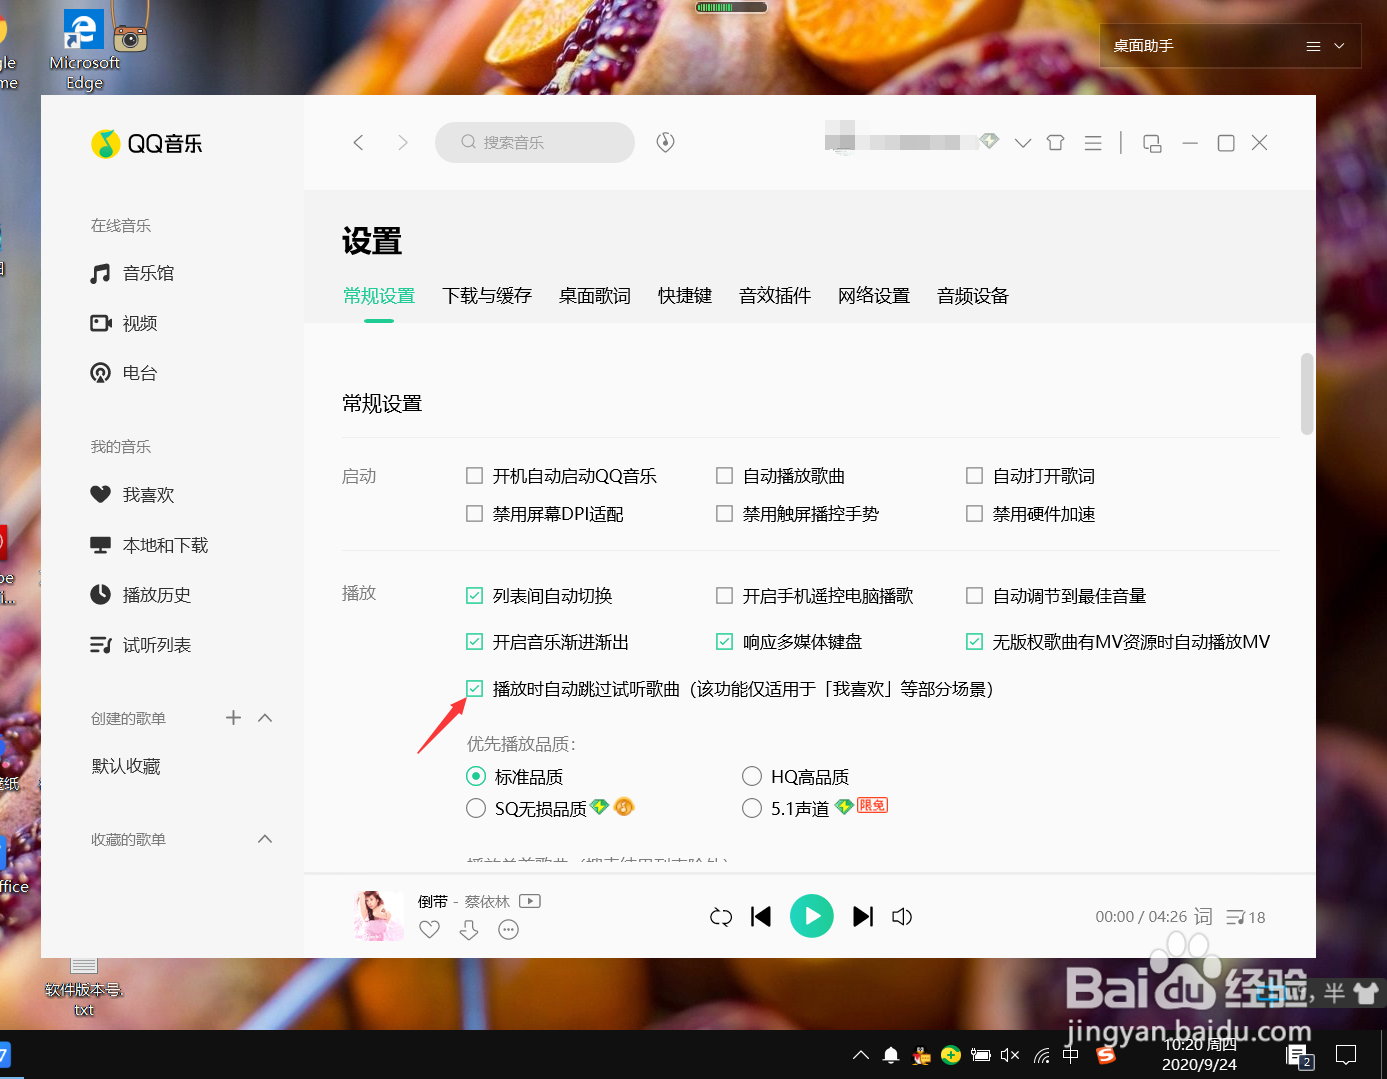Select 标准品质 radio button
This screenshot has height=1079, width=1387.
coord(476,776)
